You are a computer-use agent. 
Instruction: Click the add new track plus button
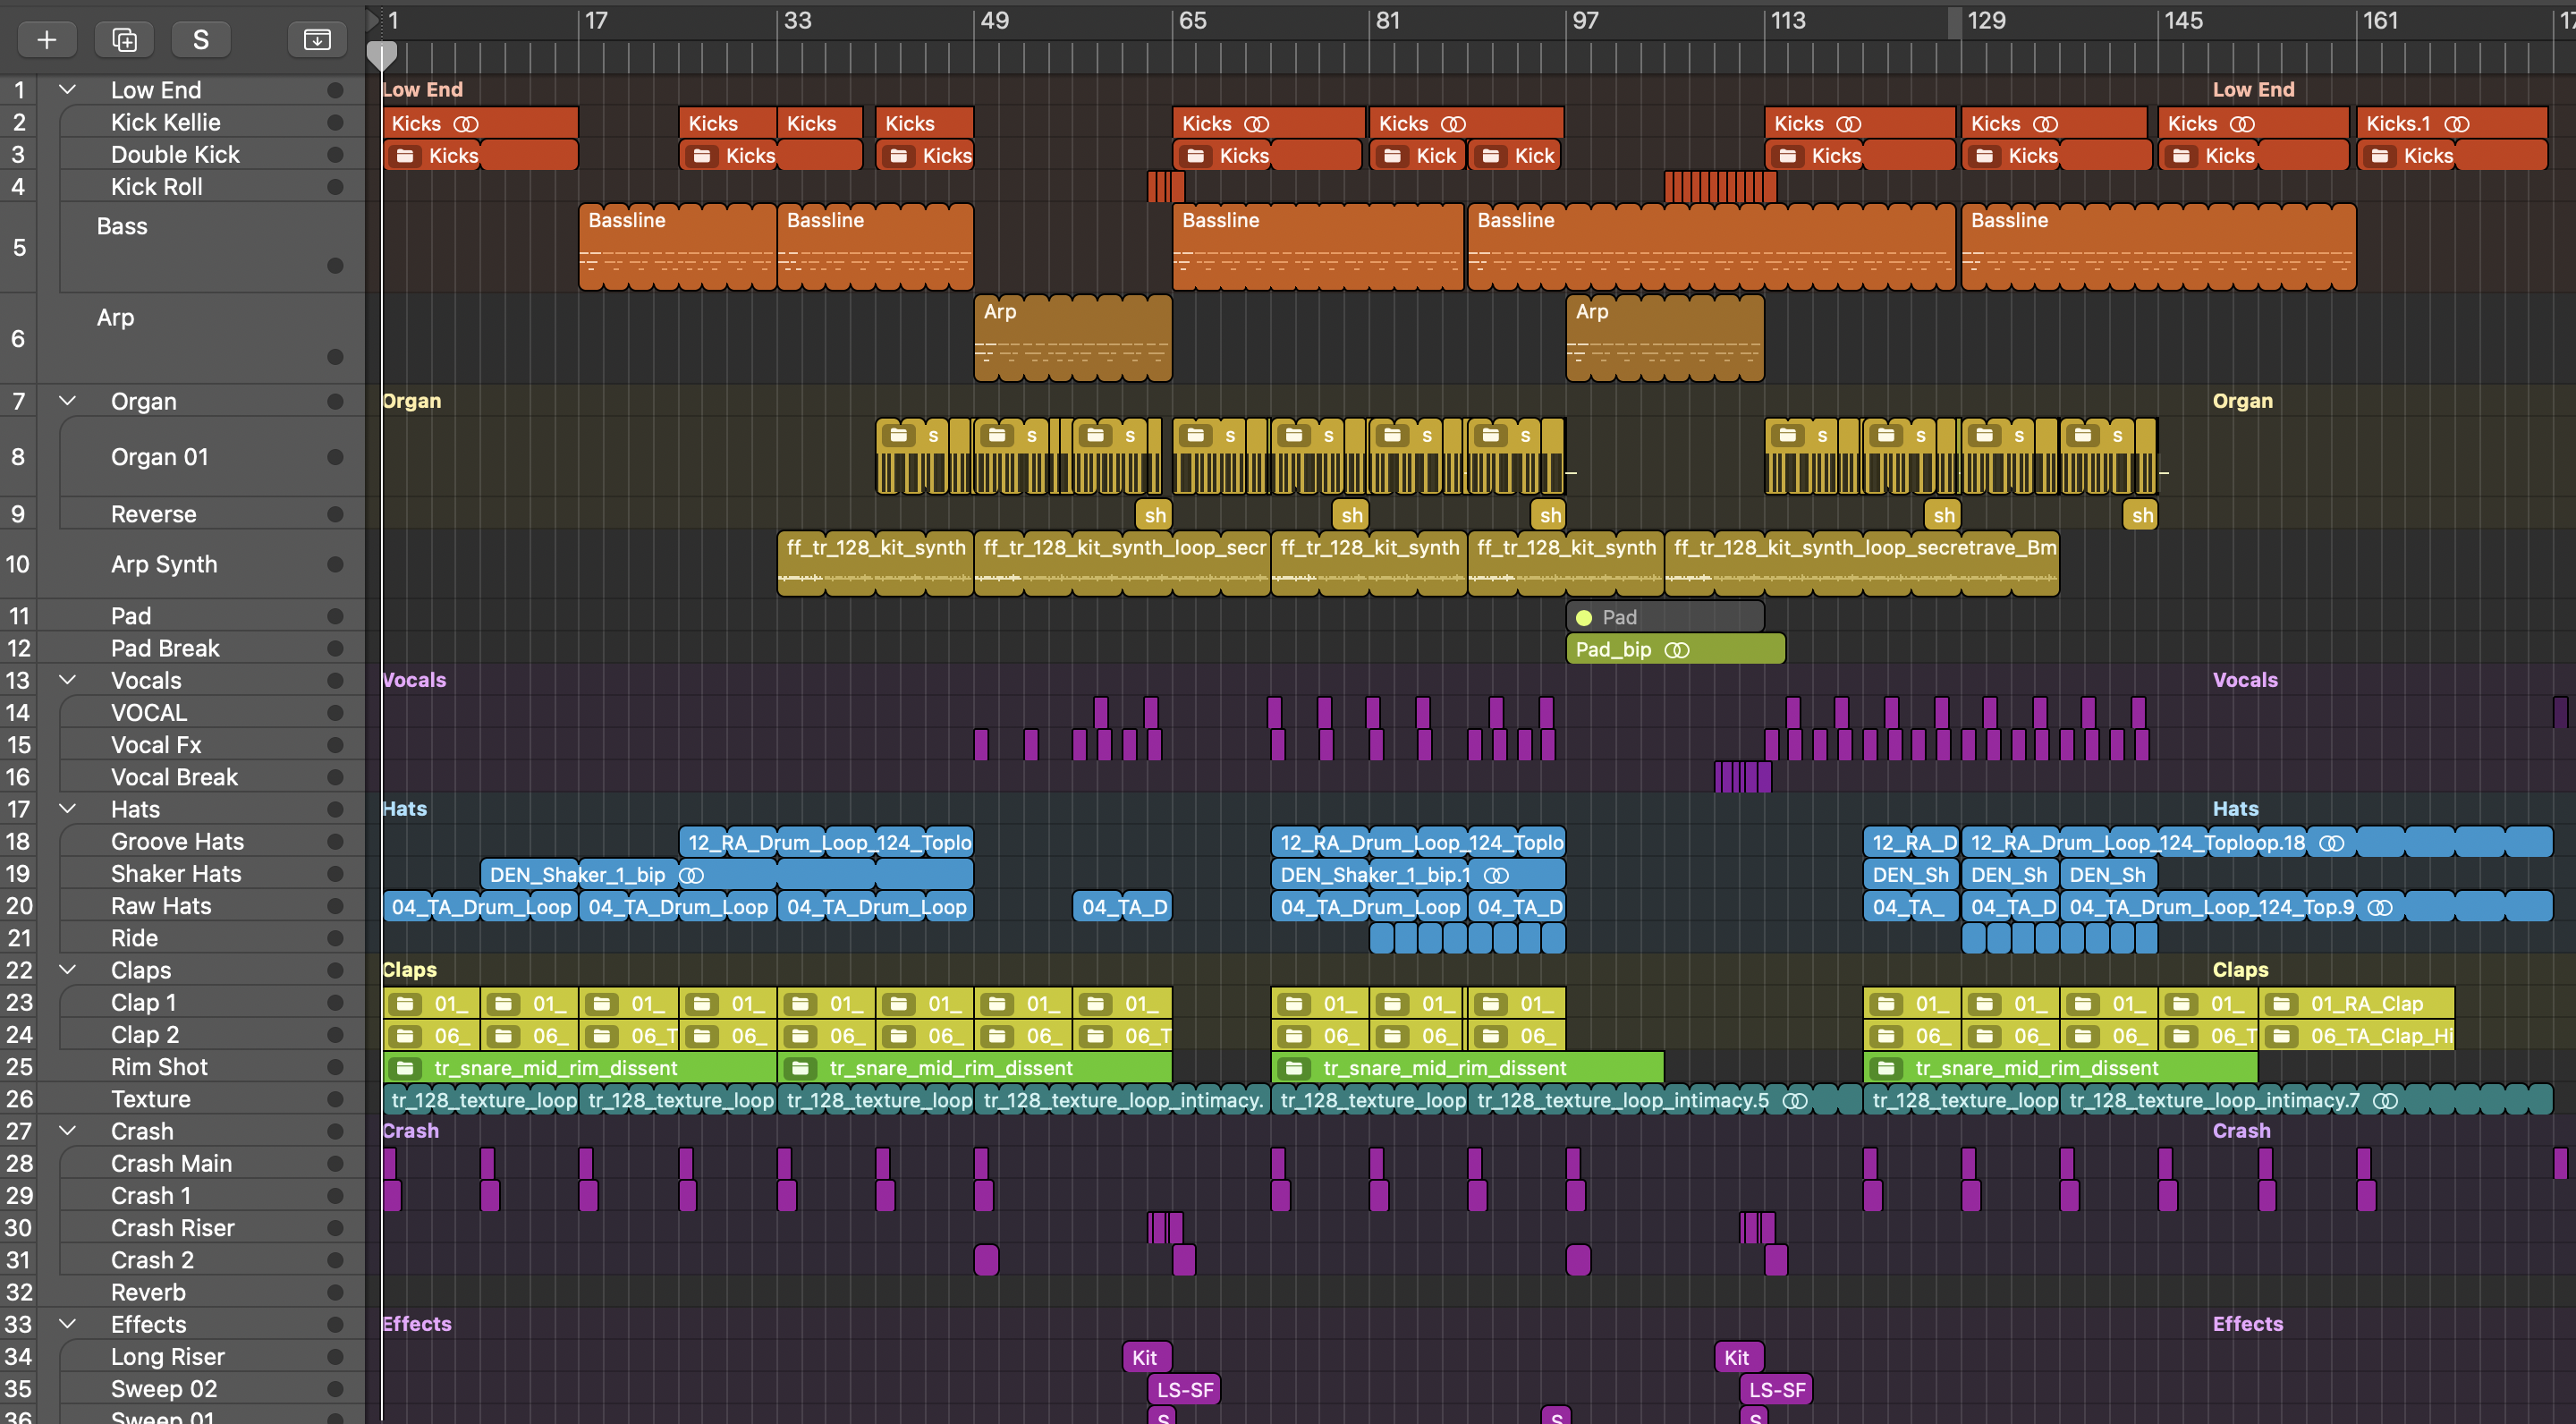tap(46, 39)
